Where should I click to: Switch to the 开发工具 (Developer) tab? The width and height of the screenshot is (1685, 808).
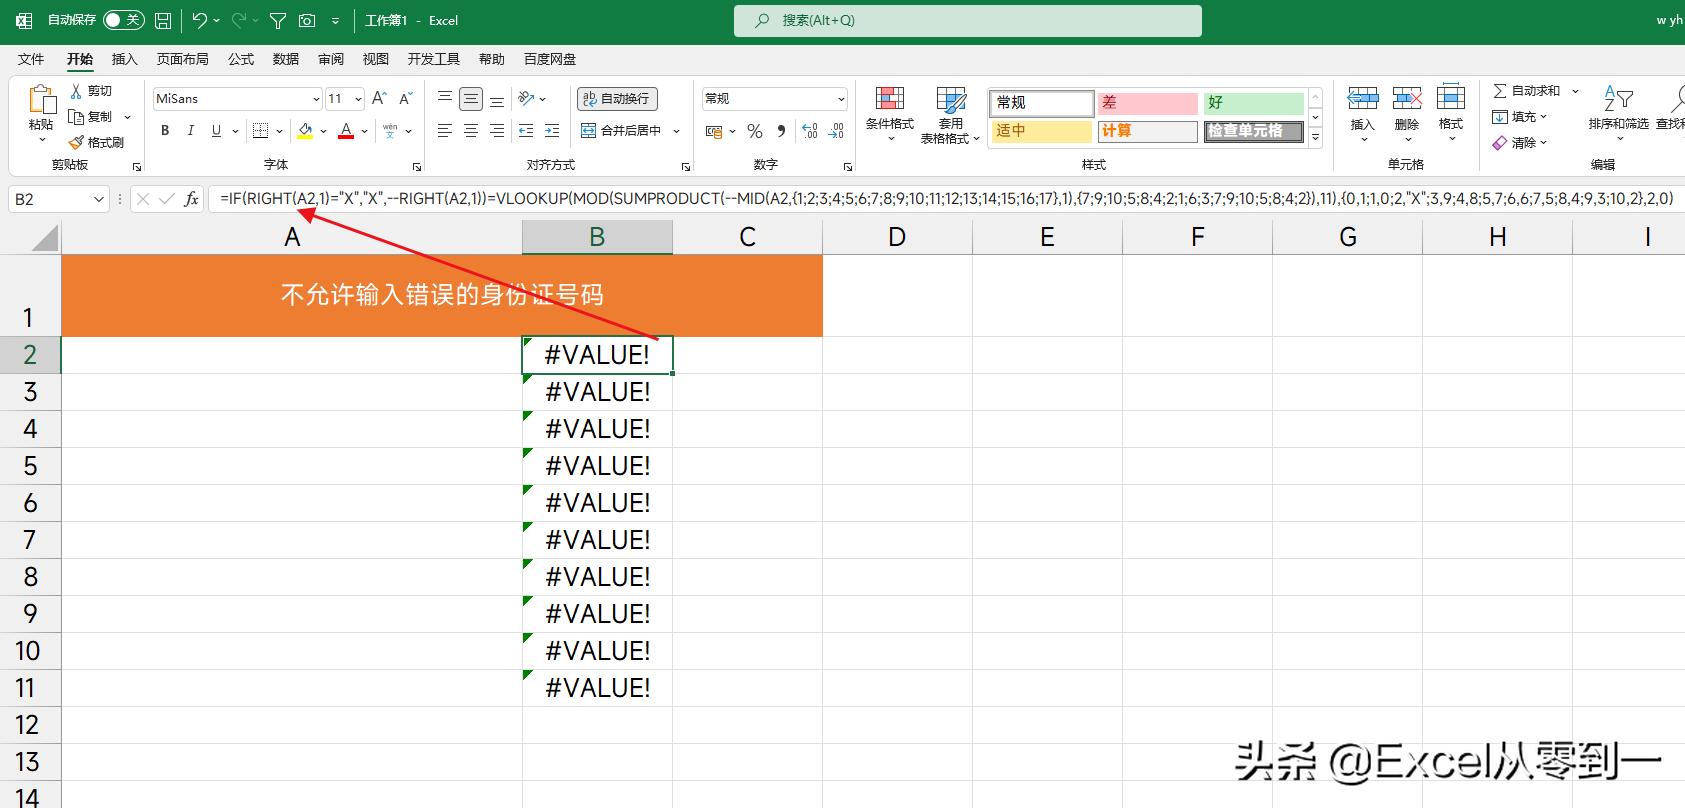(434, 59)
